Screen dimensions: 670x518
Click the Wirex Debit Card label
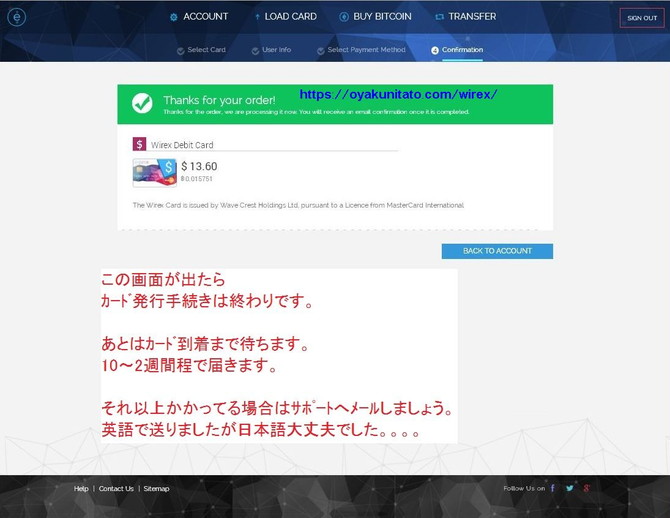tap(182, 145)
